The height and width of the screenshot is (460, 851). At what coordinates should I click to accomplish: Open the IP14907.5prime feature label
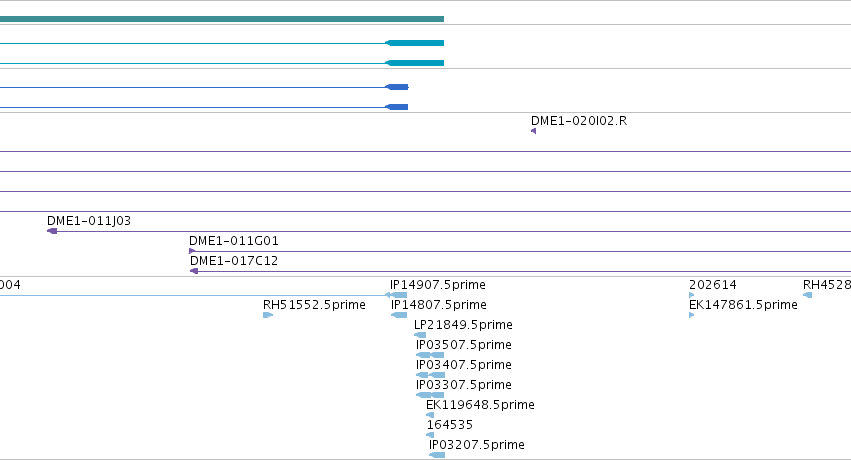click(x=437, y=285)
